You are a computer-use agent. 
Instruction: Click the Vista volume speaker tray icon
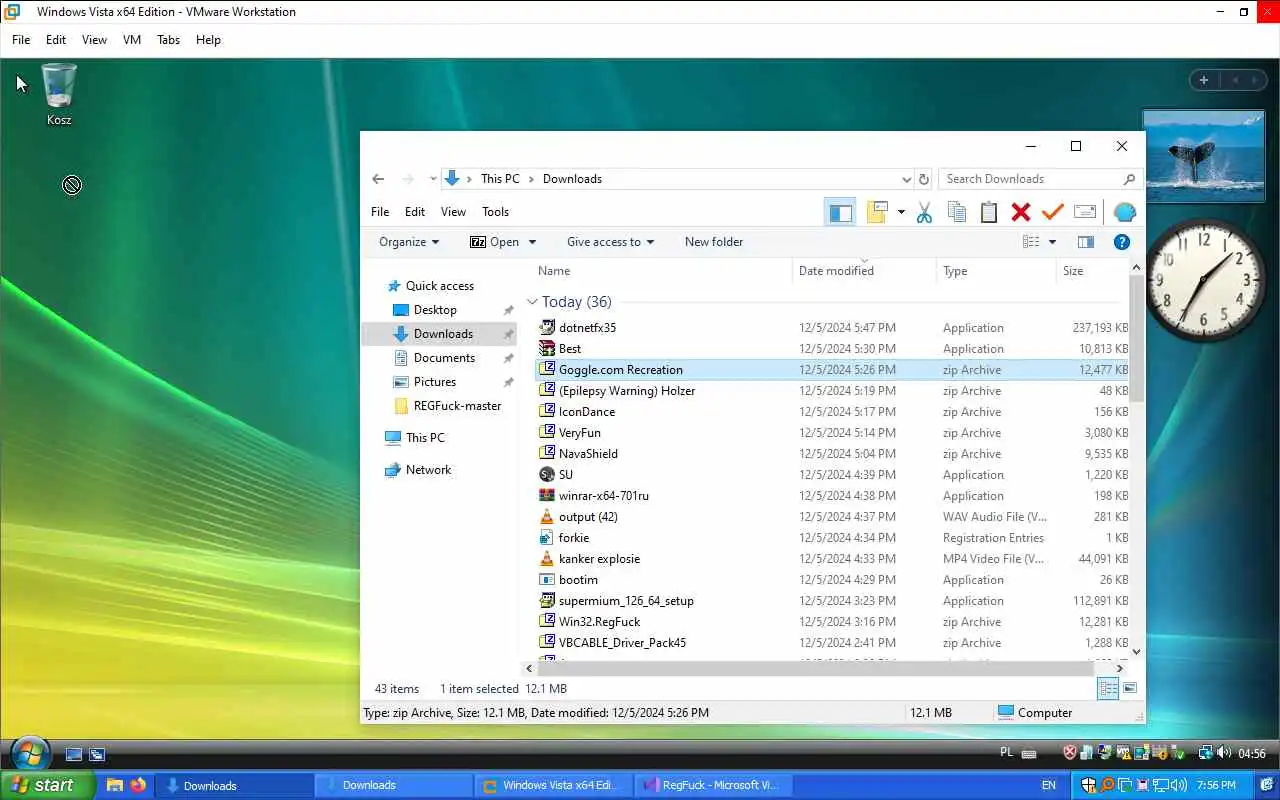[x=1225, y=753]
